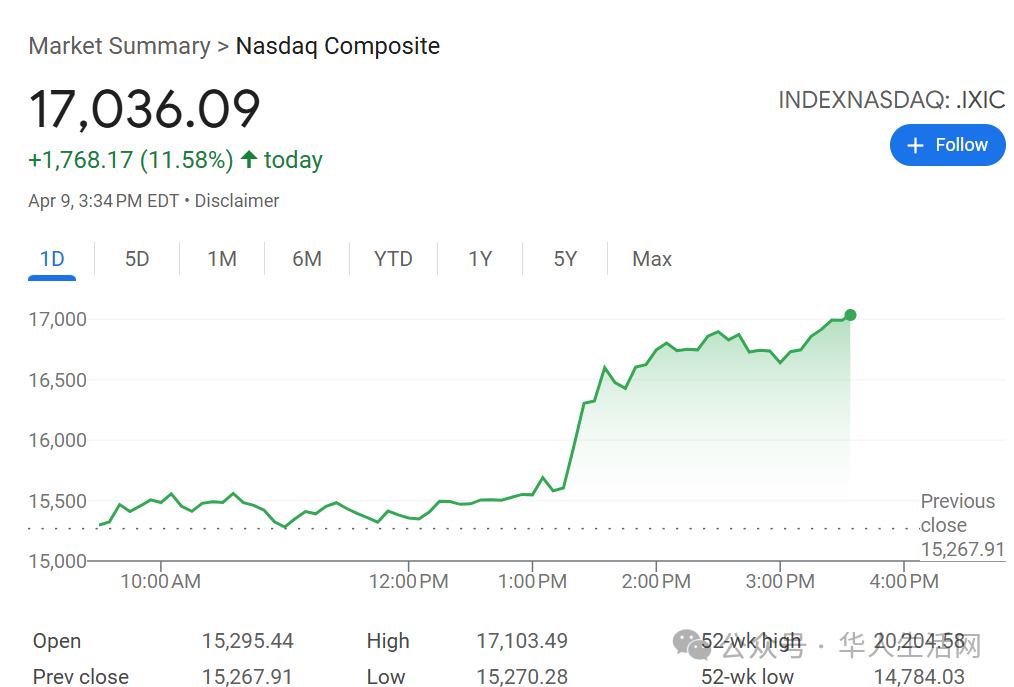Click the INDEXNASDAQ: .IXIC ticker label

click(x=892, y=100)
